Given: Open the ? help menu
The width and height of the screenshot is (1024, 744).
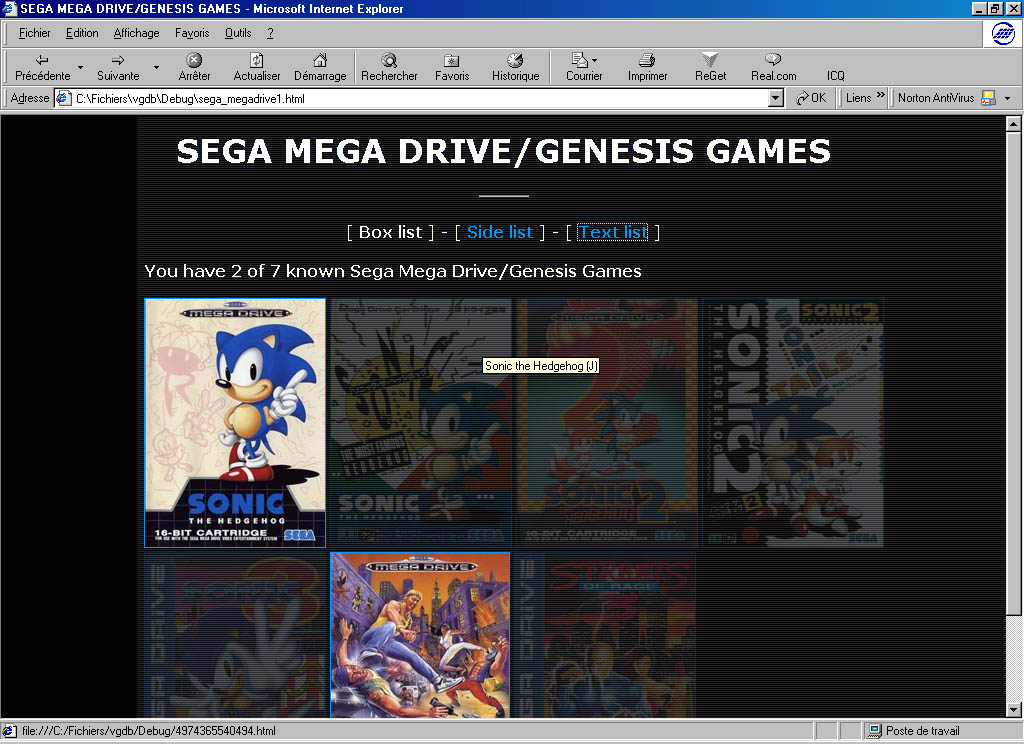Looking at the screenshot, I should coord(270,33).
